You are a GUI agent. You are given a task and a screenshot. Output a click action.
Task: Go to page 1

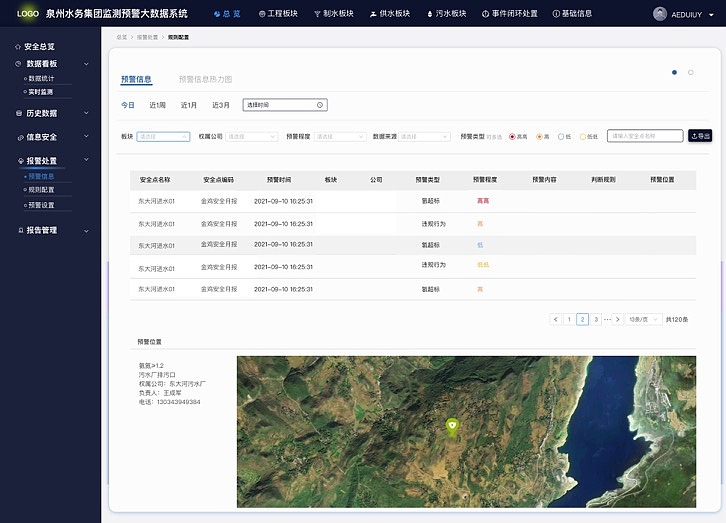tap(569, 319)
